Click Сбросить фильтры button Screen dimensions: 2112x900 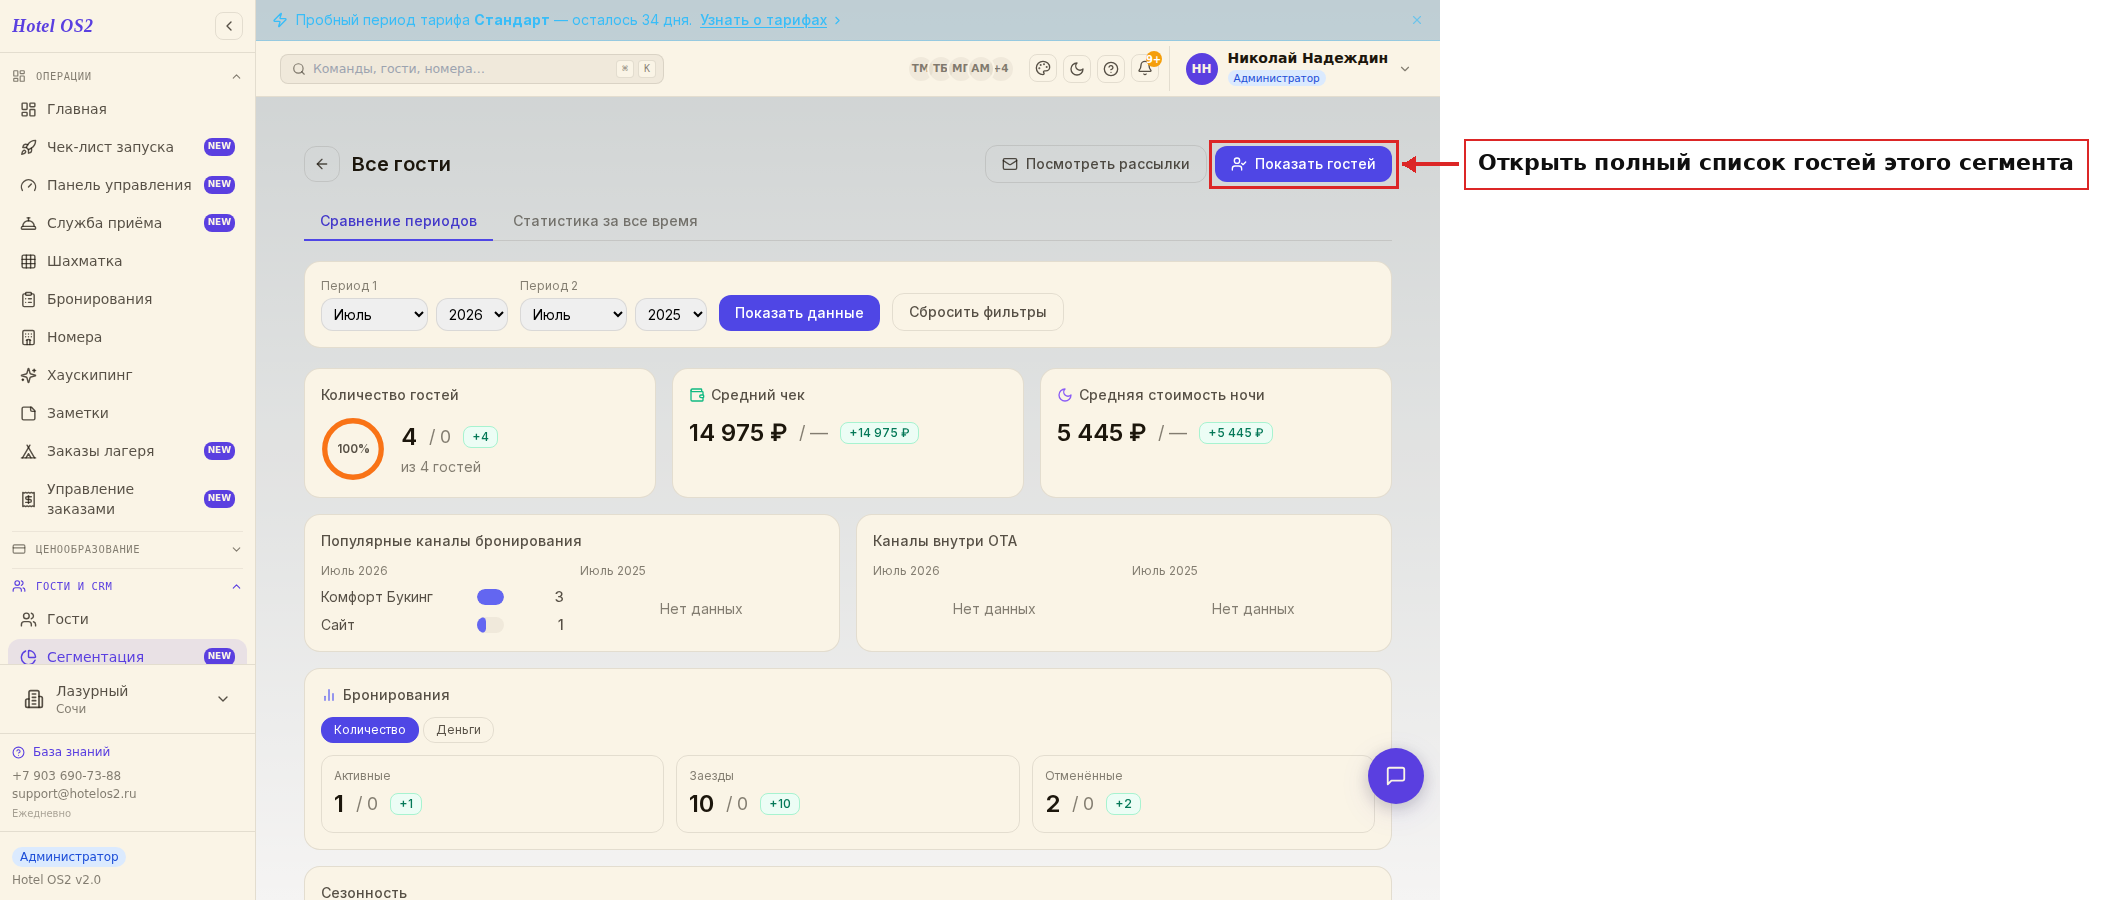click(x=977, y=312)
